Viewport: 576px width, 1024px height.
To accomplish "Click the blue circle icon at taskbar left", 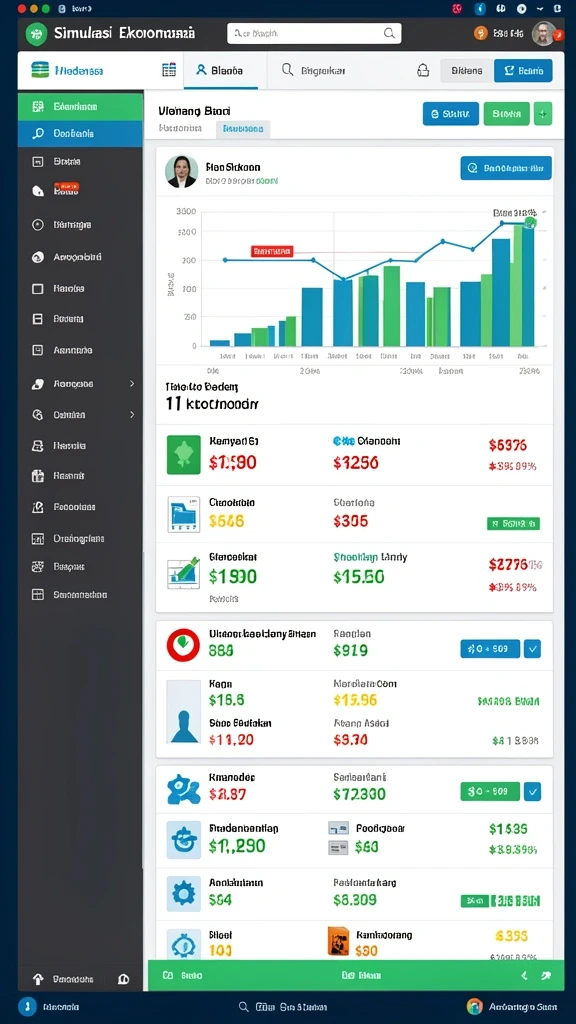I will pyautogui.click(x=27, y=1006).
